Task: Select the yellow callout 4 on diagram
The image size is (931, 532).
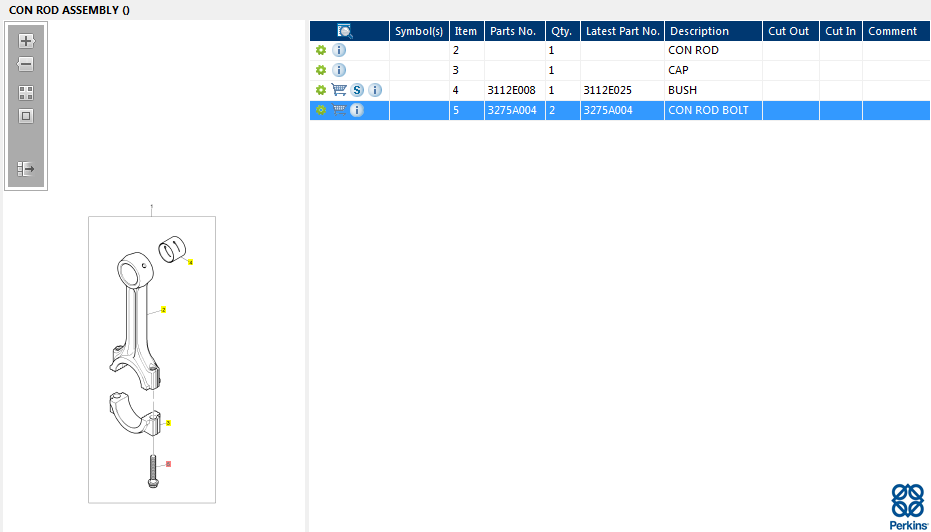Action: (191, 262)
